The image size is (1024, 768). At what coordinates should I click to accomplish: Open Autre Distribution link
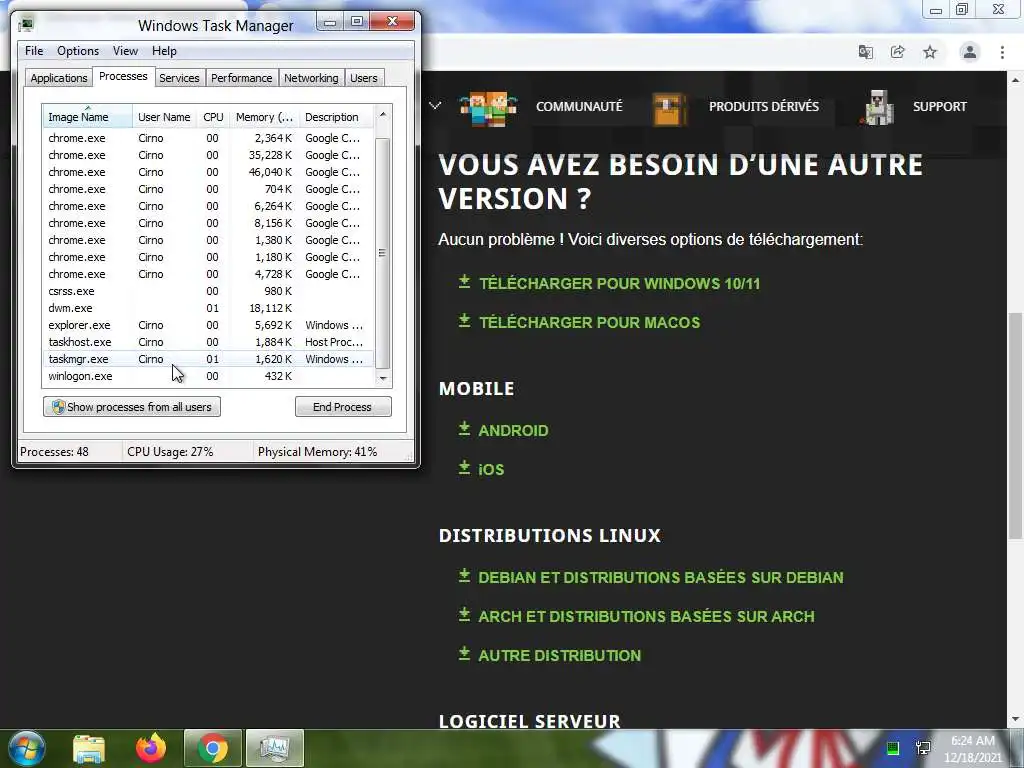(560, 655)
